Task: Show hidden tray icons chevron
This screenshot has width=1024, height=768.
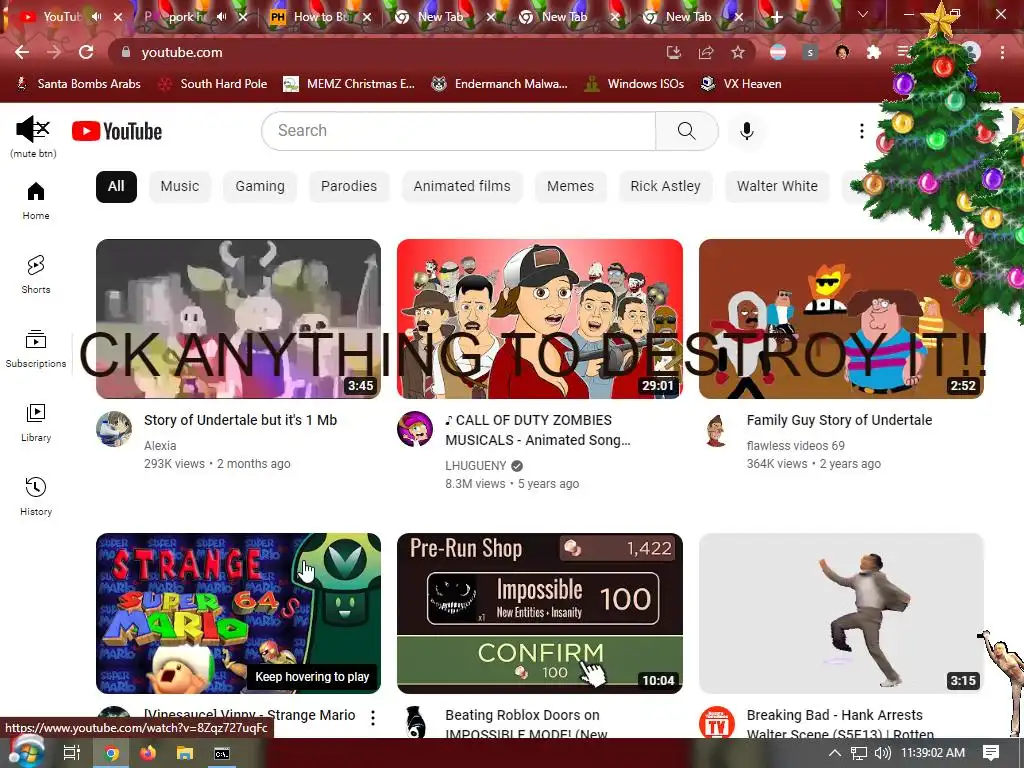Action: click(x=834, y=753)
